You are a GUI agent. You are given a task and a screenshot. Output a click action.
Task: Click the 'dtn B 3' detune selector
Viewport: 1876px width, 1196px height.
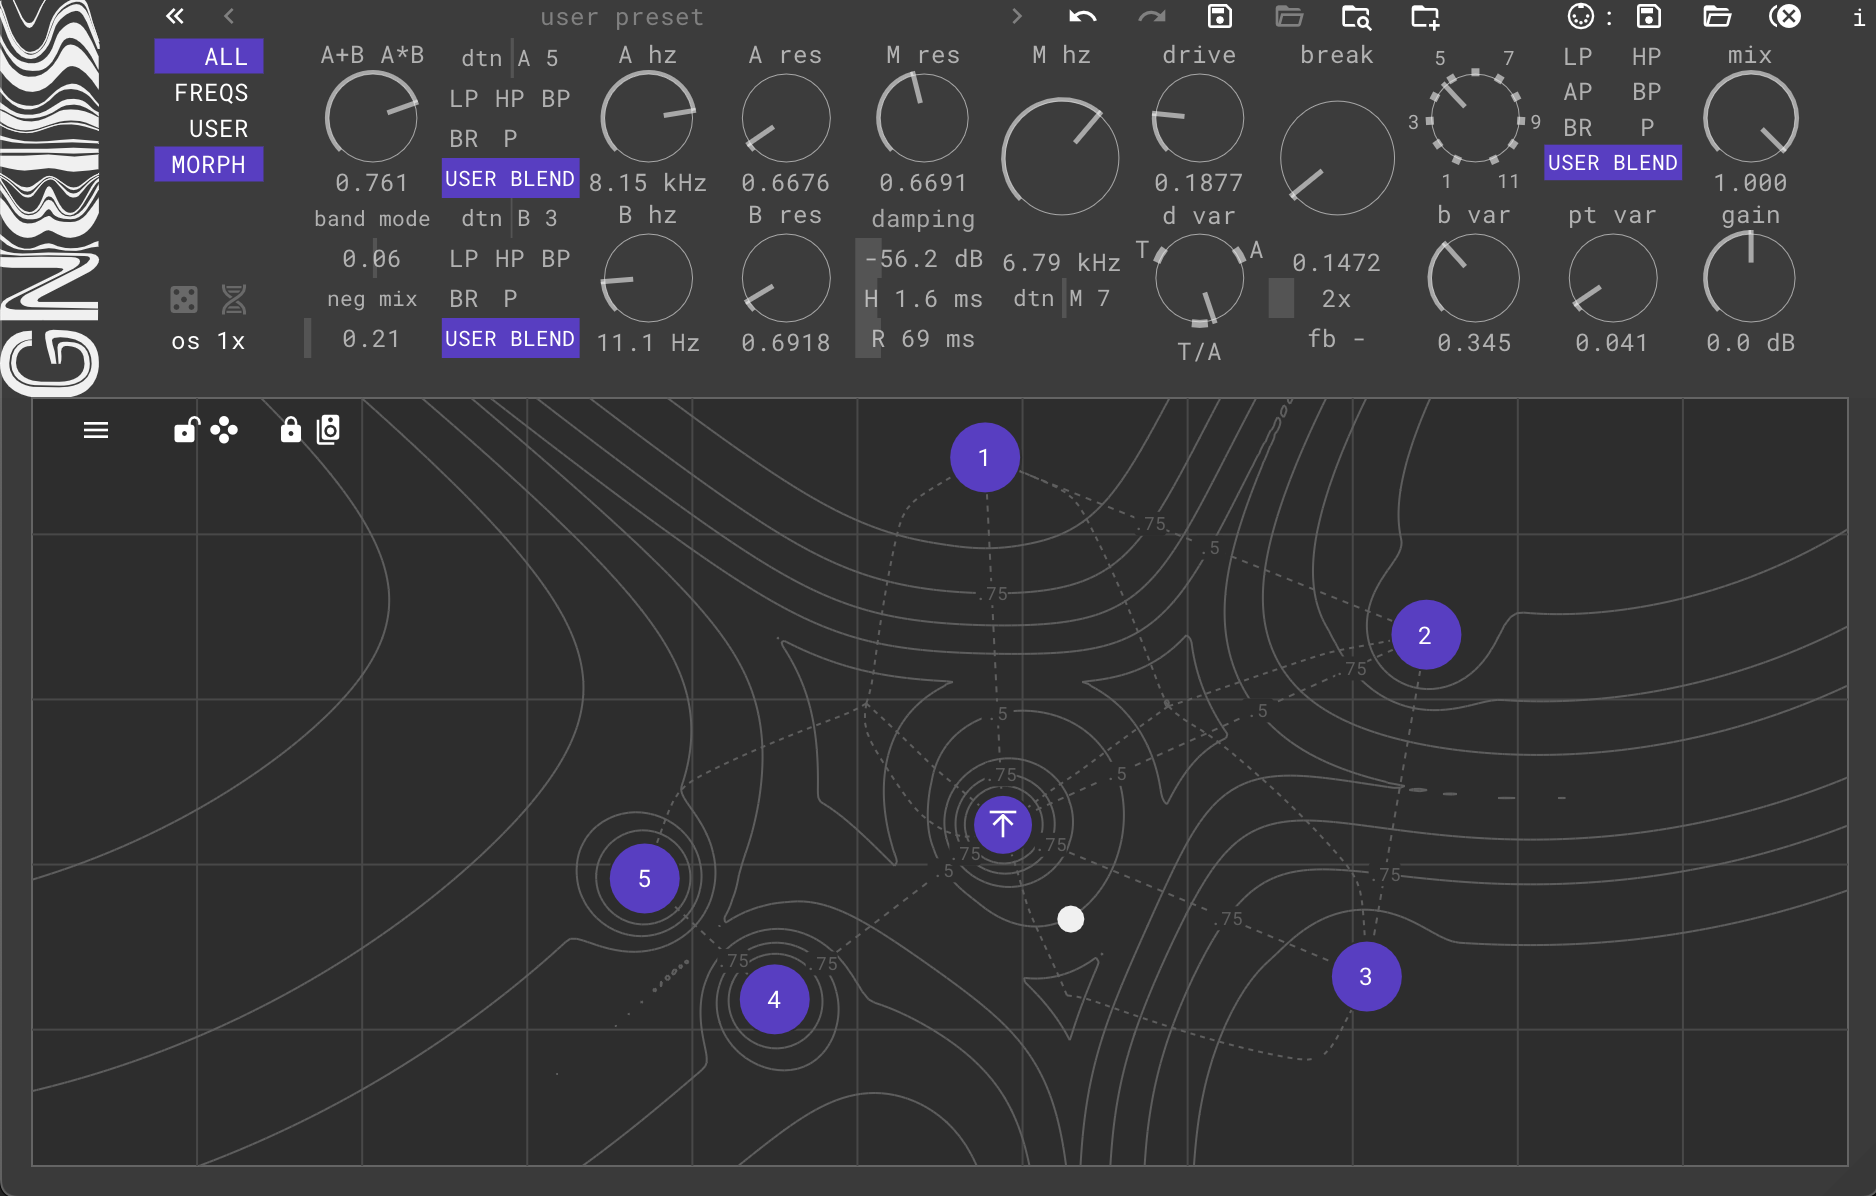(x=510, y=218)
